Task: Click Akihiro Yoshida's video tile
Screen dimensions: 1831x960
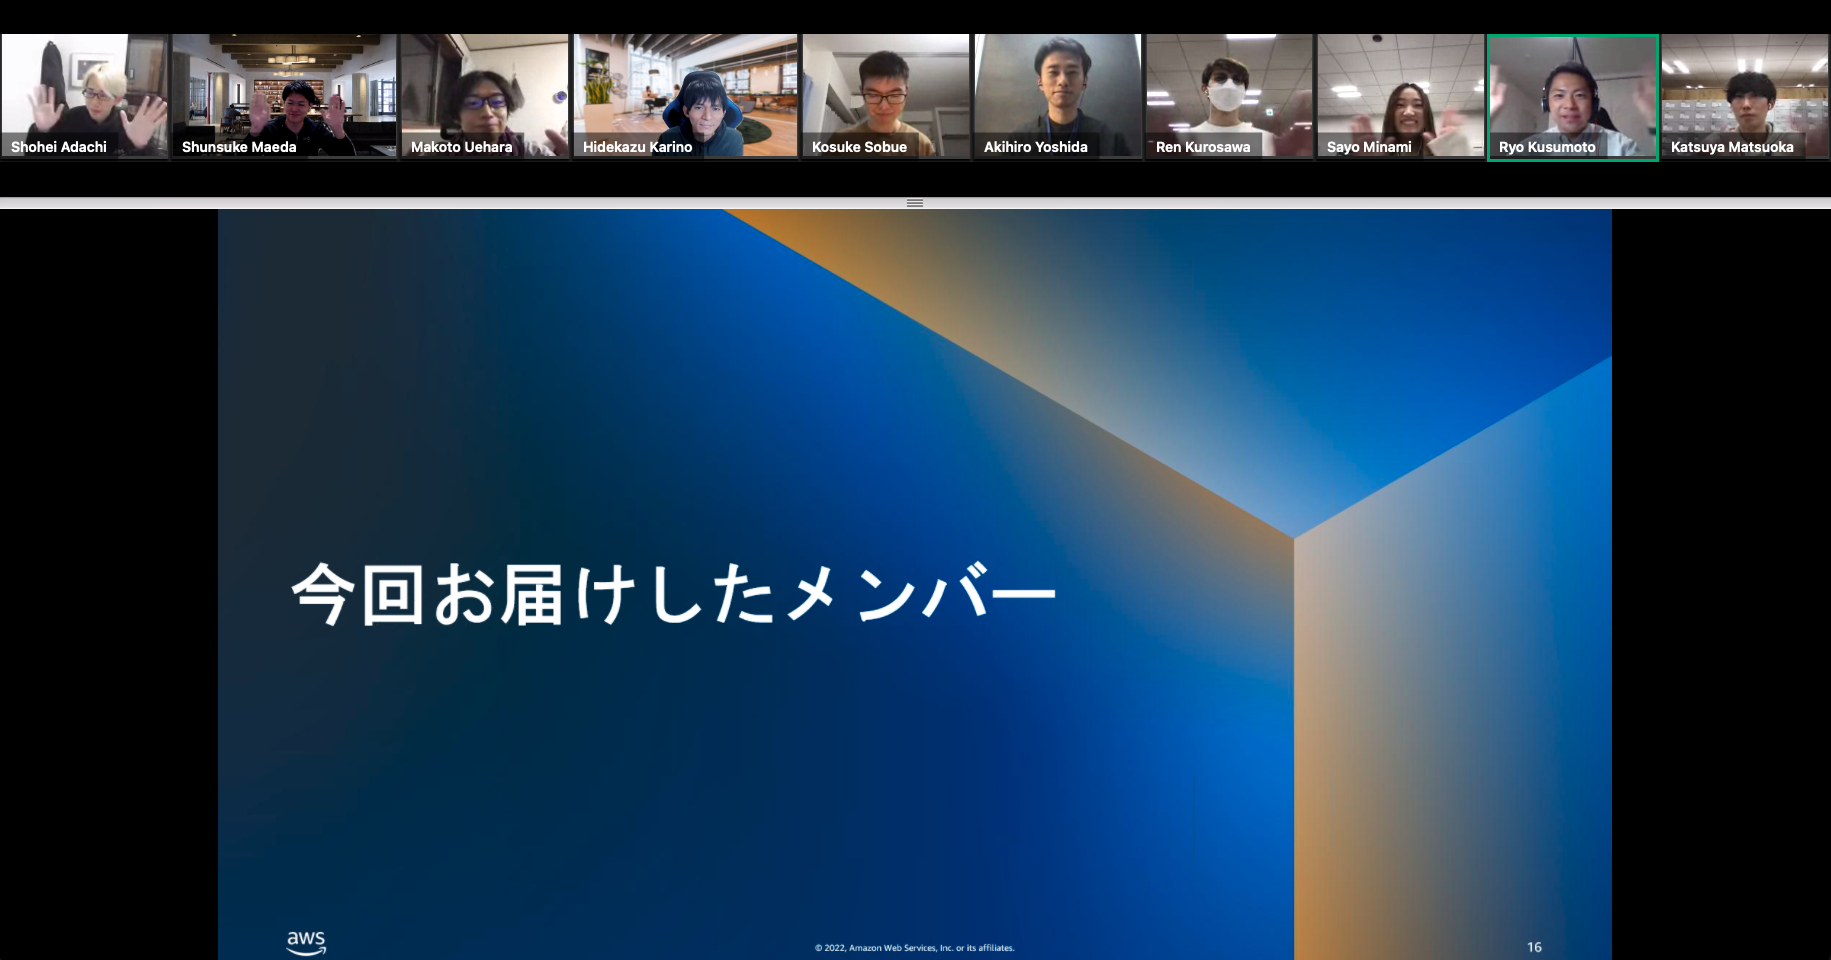Action: point(1058,96)
